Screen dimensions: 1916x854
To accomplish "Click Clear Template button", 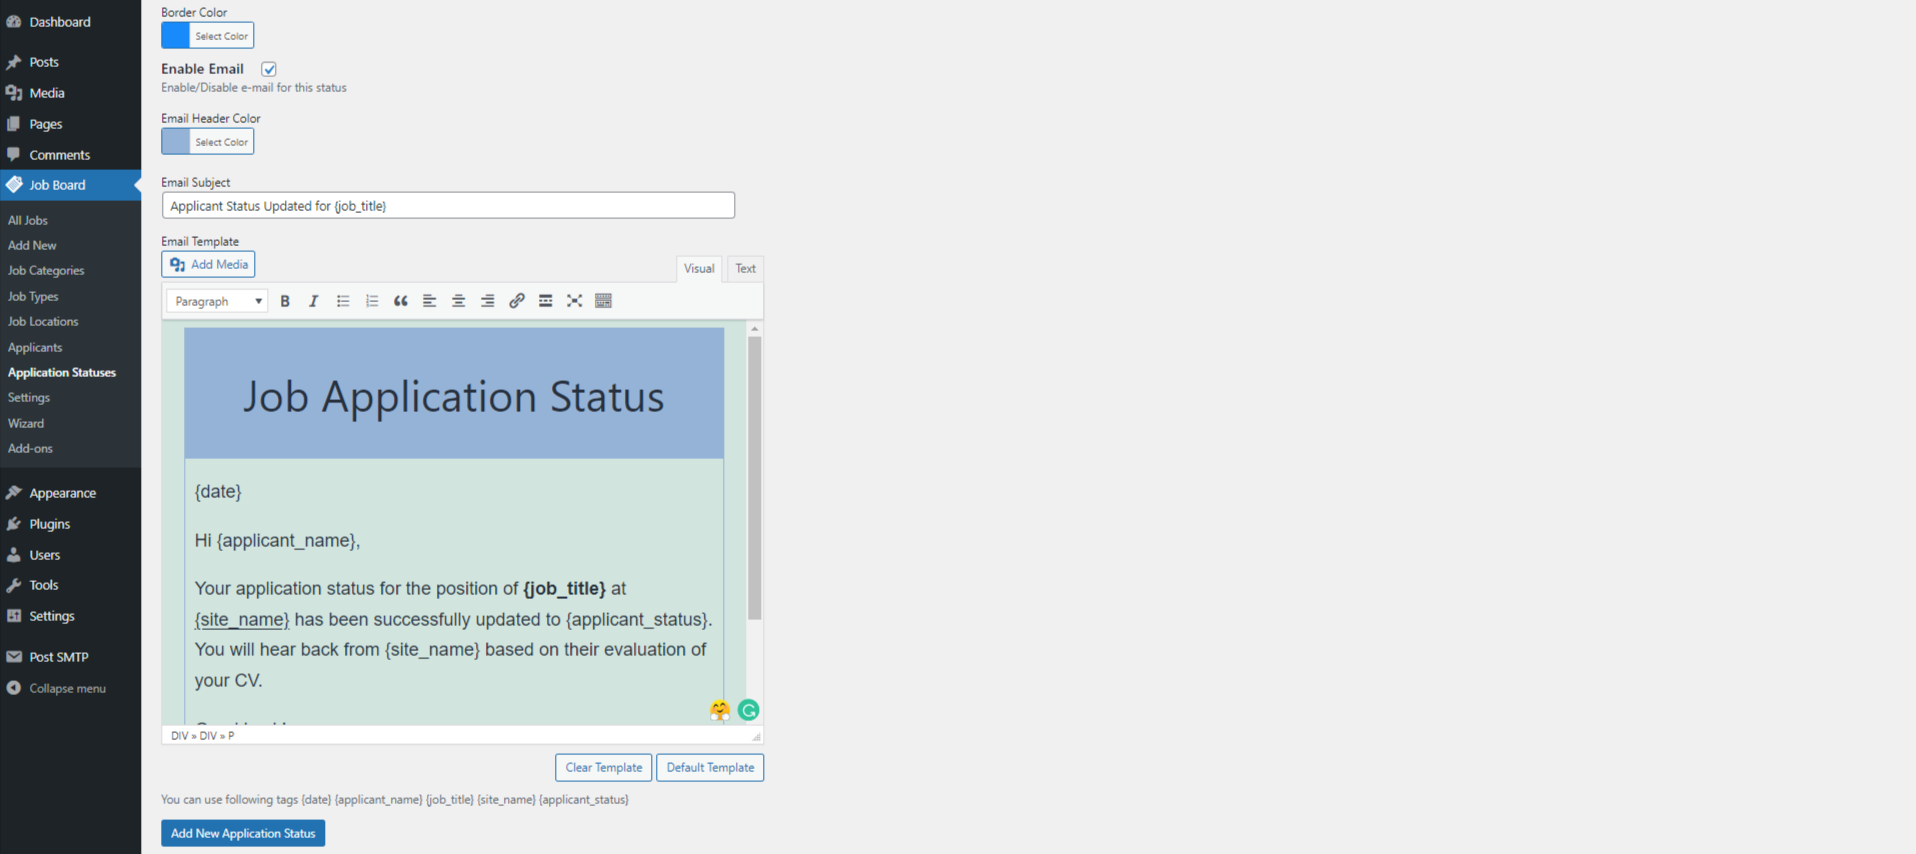I will [x=604, y=768].
